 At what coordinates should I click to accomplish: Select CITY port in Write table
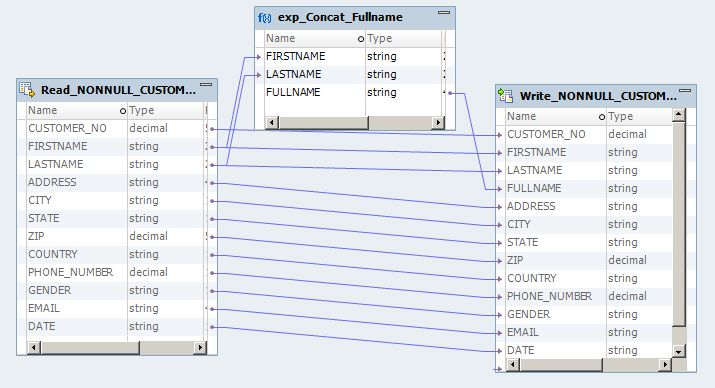tap(519, 224)
